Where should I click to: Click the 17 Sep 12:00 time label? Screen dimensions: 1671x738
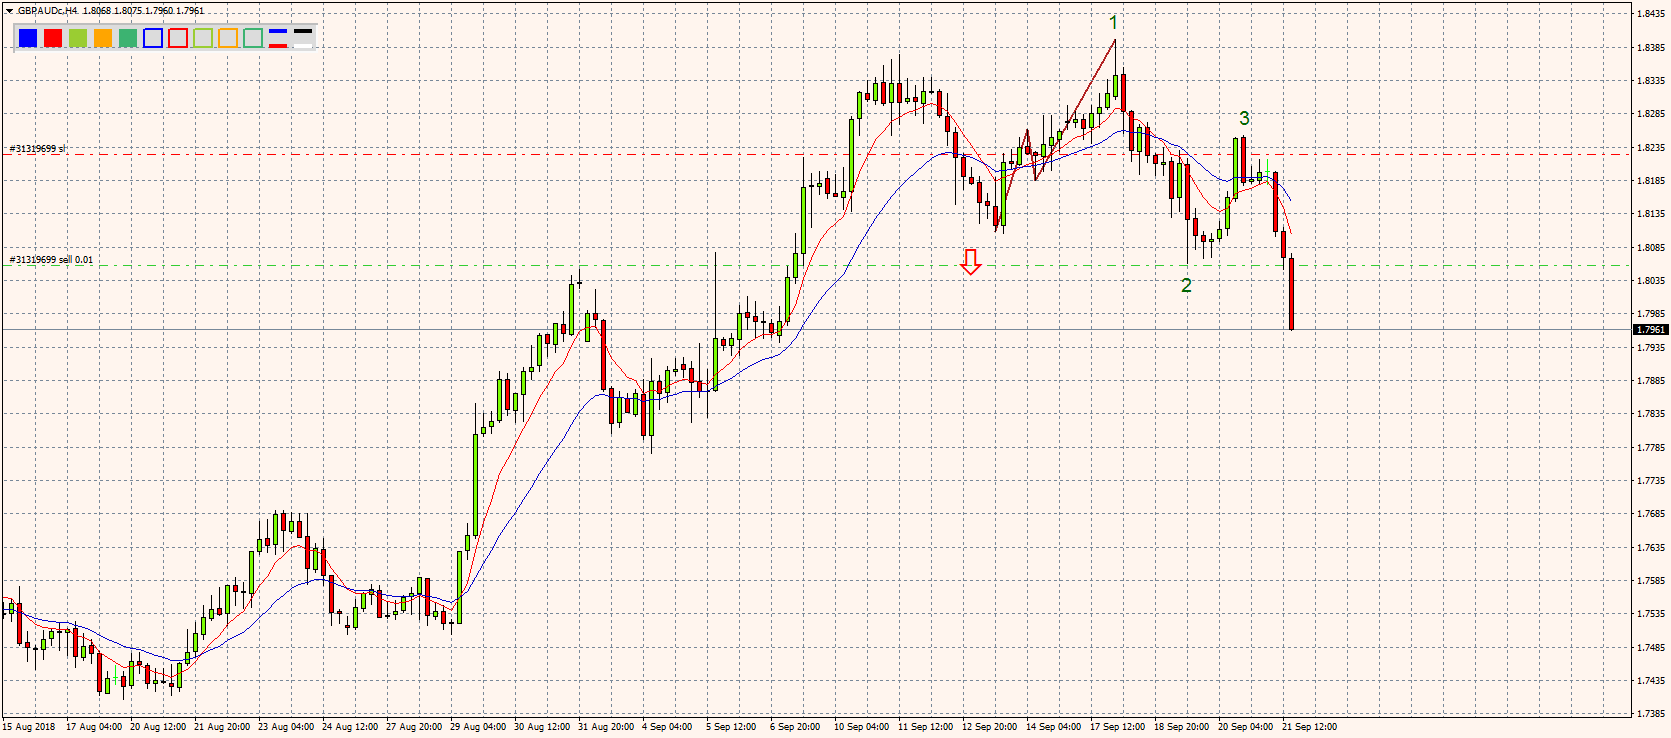[1118, 727]
